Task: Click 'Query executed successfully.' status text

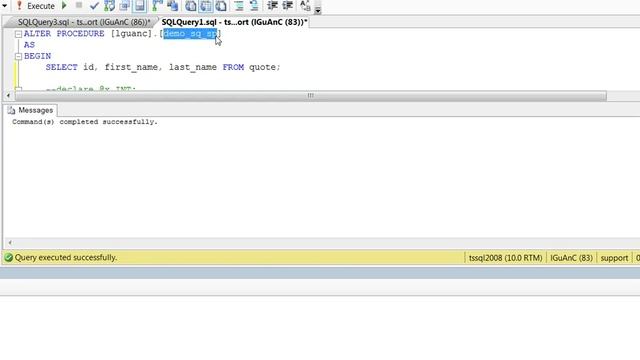Action: pos(66,258)
